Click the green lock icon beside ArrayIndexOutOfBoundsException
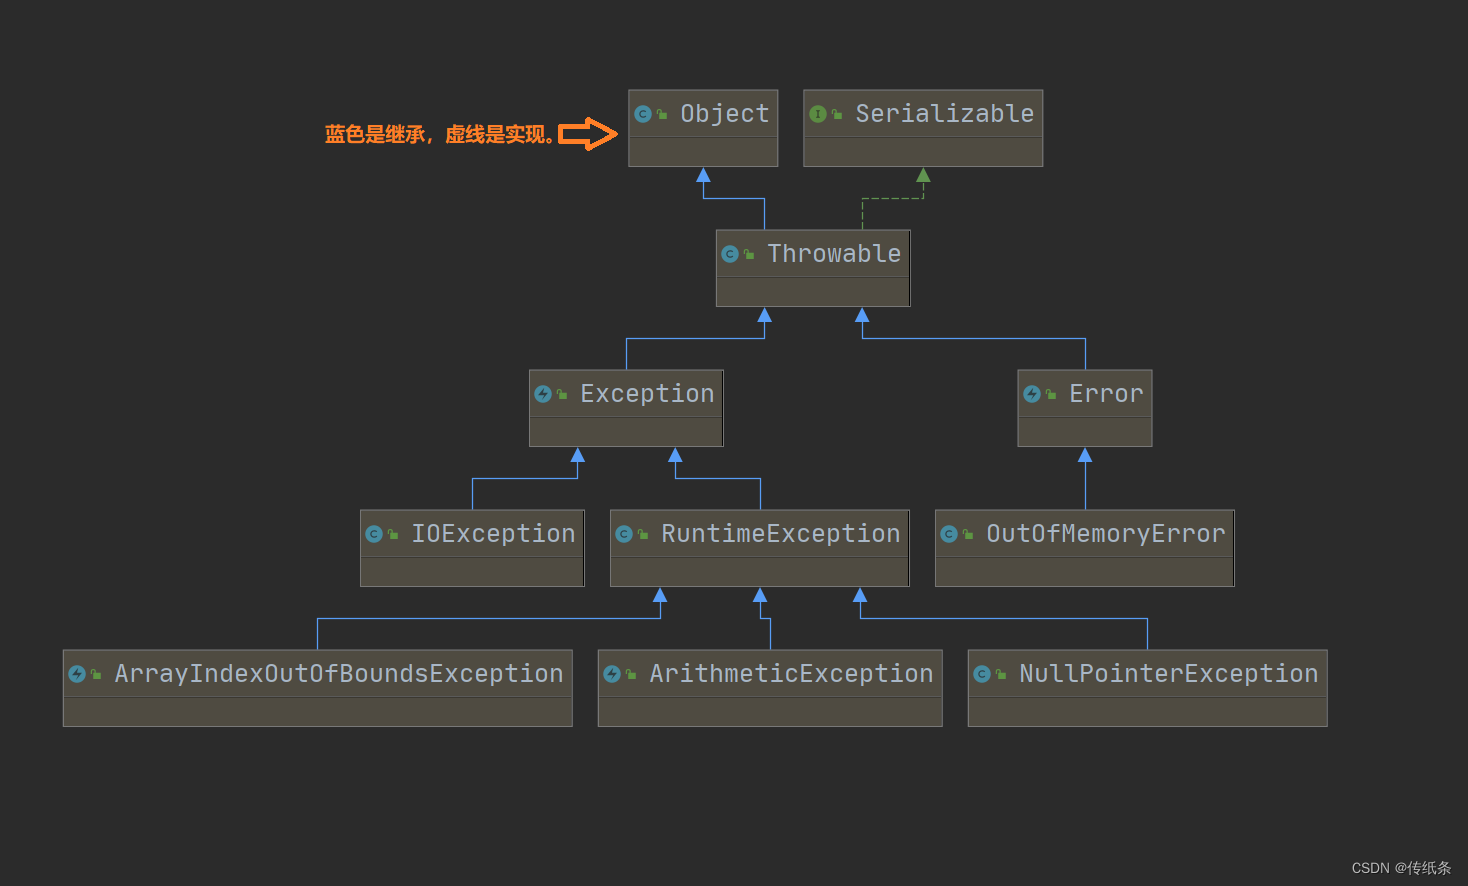Viewport: 1468px width, 886px height. click(96, 675)
